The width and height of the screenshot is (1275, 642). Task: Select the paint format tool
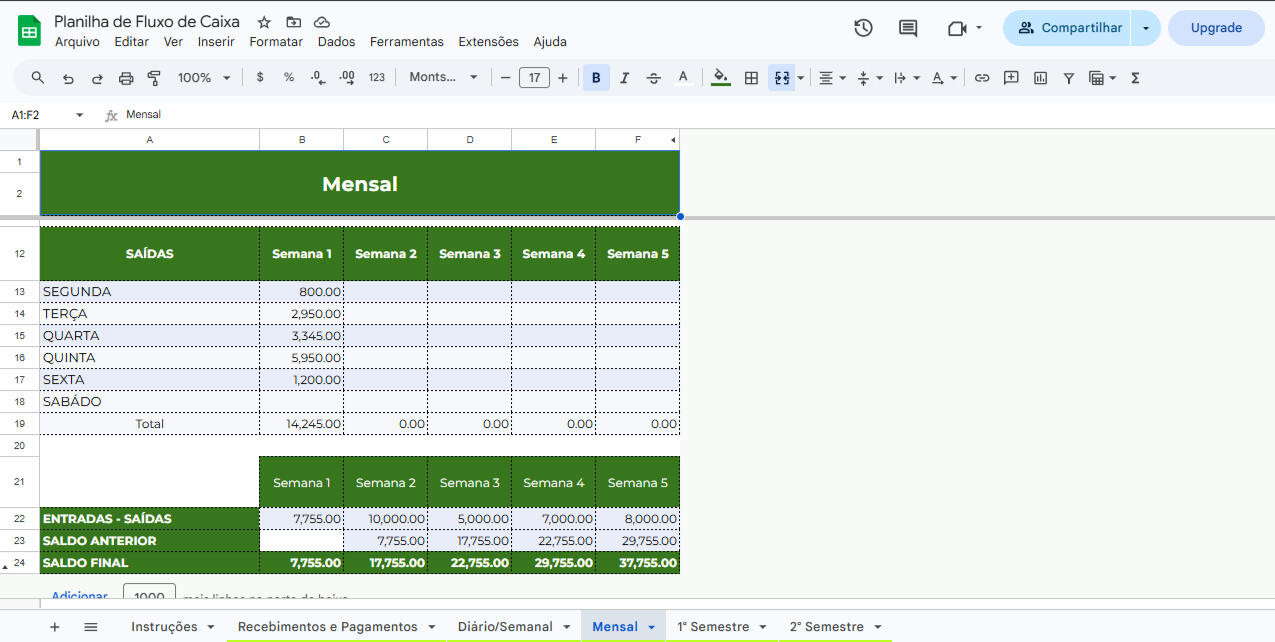point(154,78)
